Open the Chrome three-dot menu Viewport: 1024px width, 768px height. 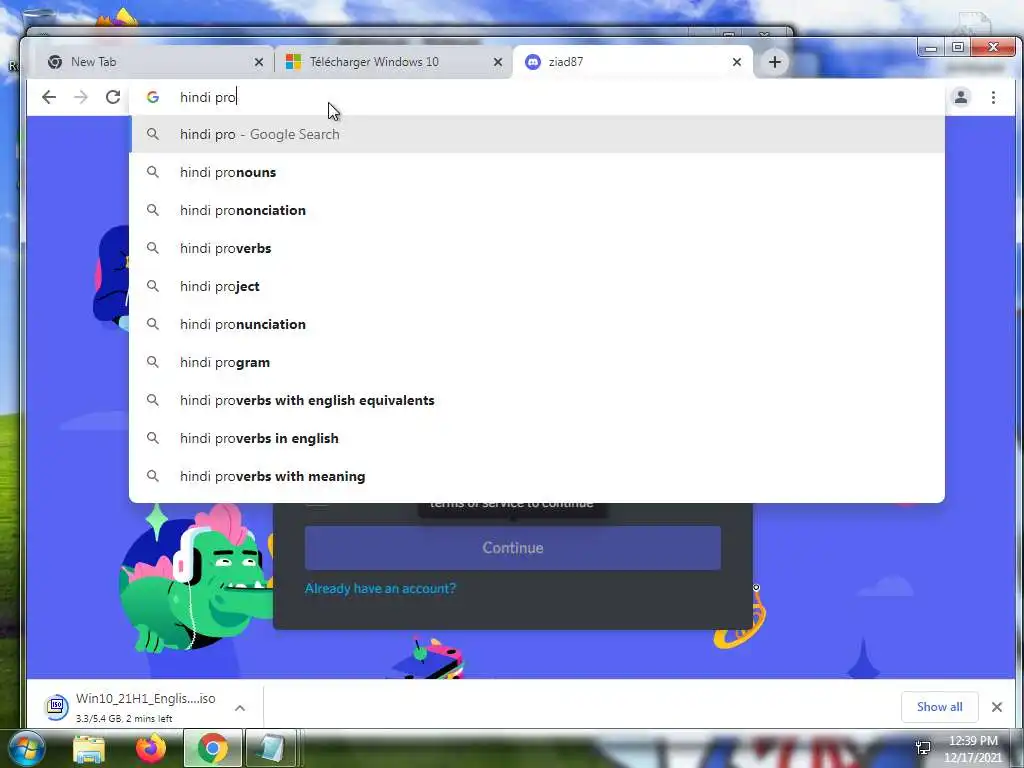[x=993, y=97]
